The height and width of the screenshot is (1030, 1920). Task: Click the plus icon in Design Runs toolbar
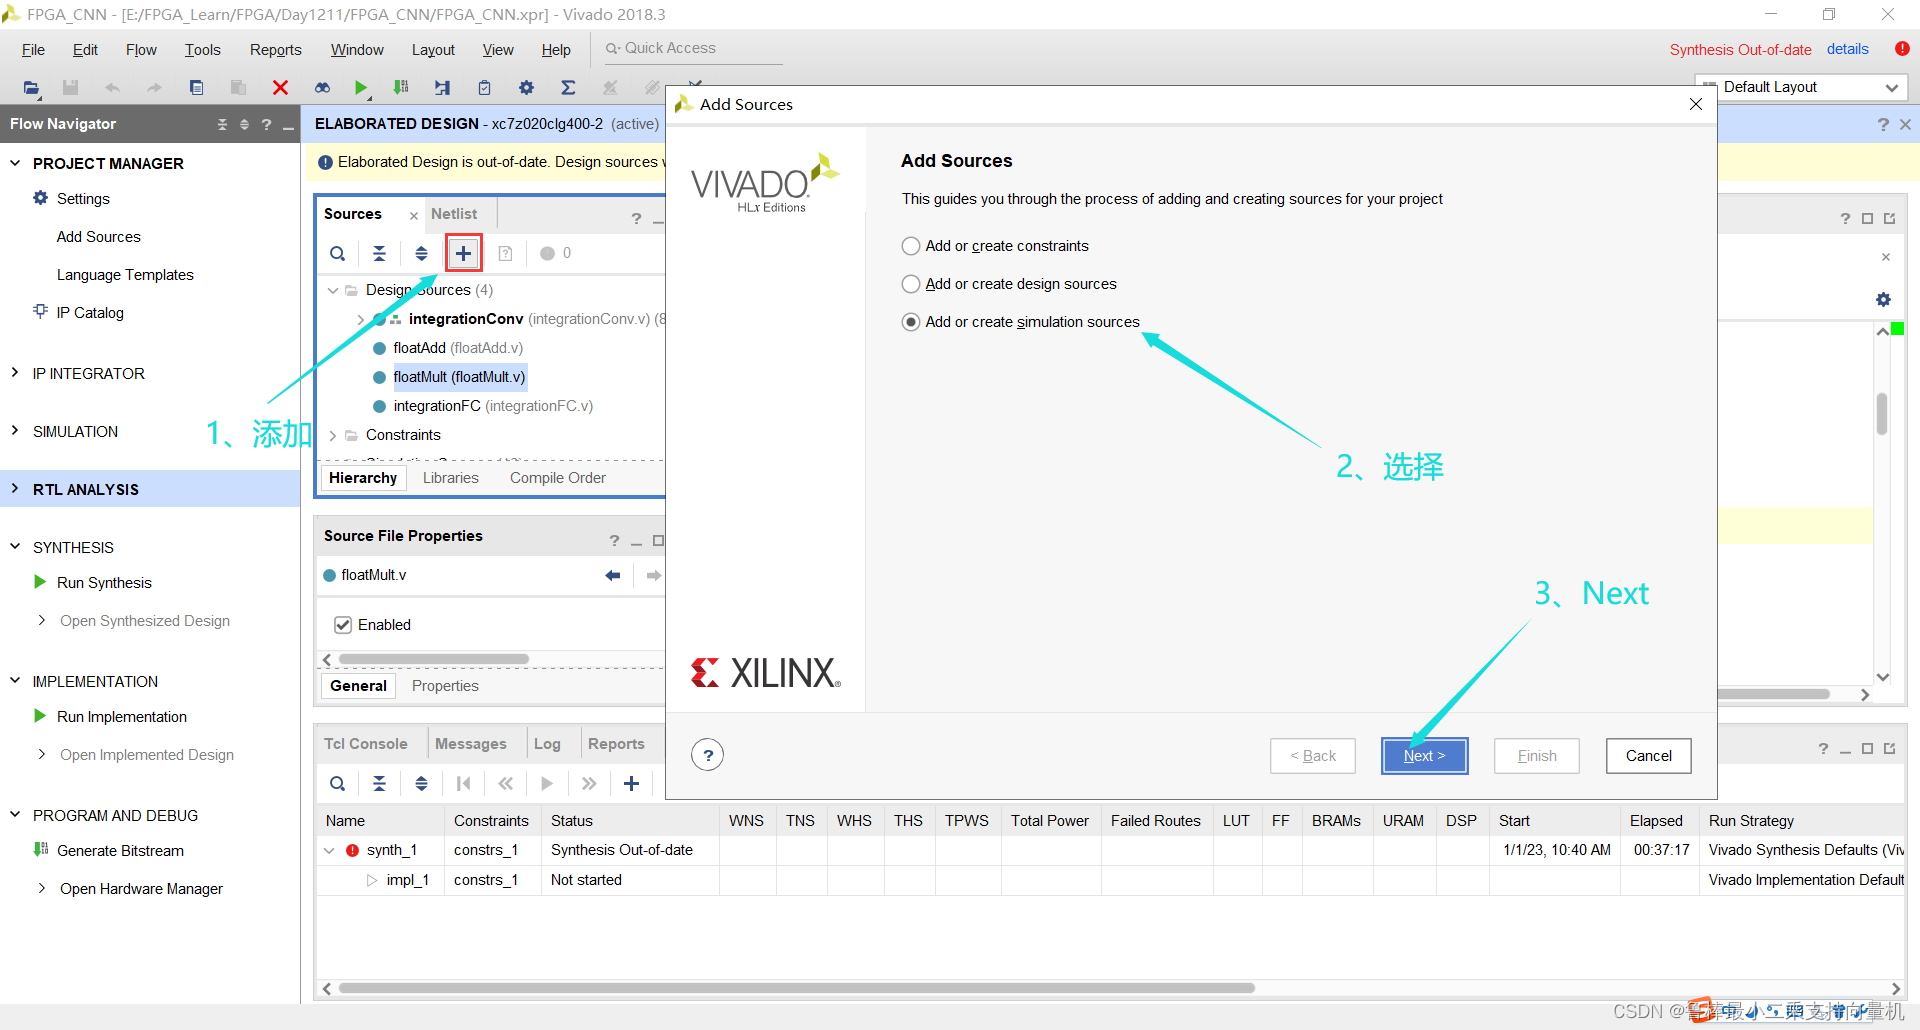tap(631, 783)
